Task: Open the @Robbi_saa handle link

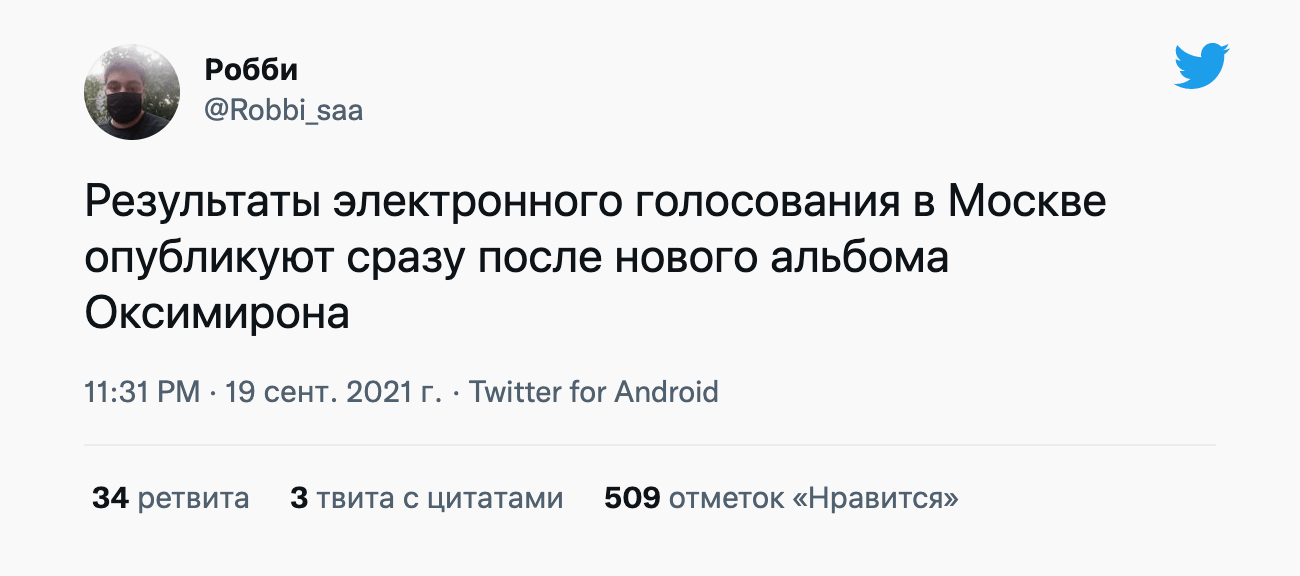Action: [283, 110]
